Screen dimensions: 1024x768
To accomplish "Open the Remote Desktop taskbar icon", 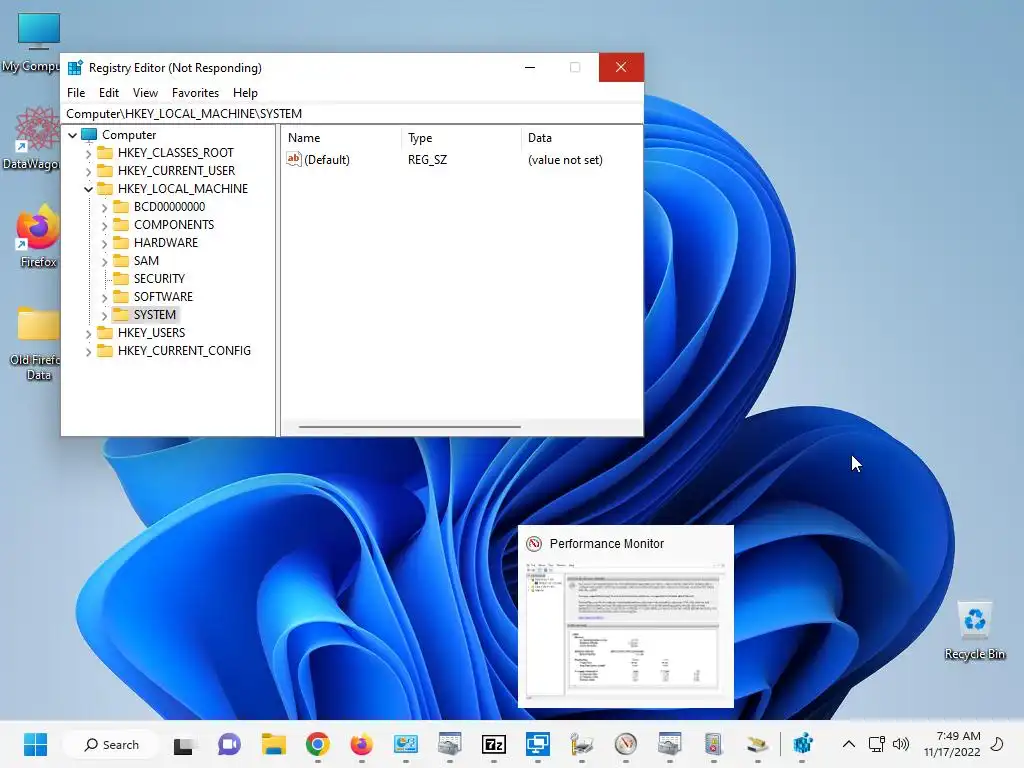I will [x=537, y=744].
